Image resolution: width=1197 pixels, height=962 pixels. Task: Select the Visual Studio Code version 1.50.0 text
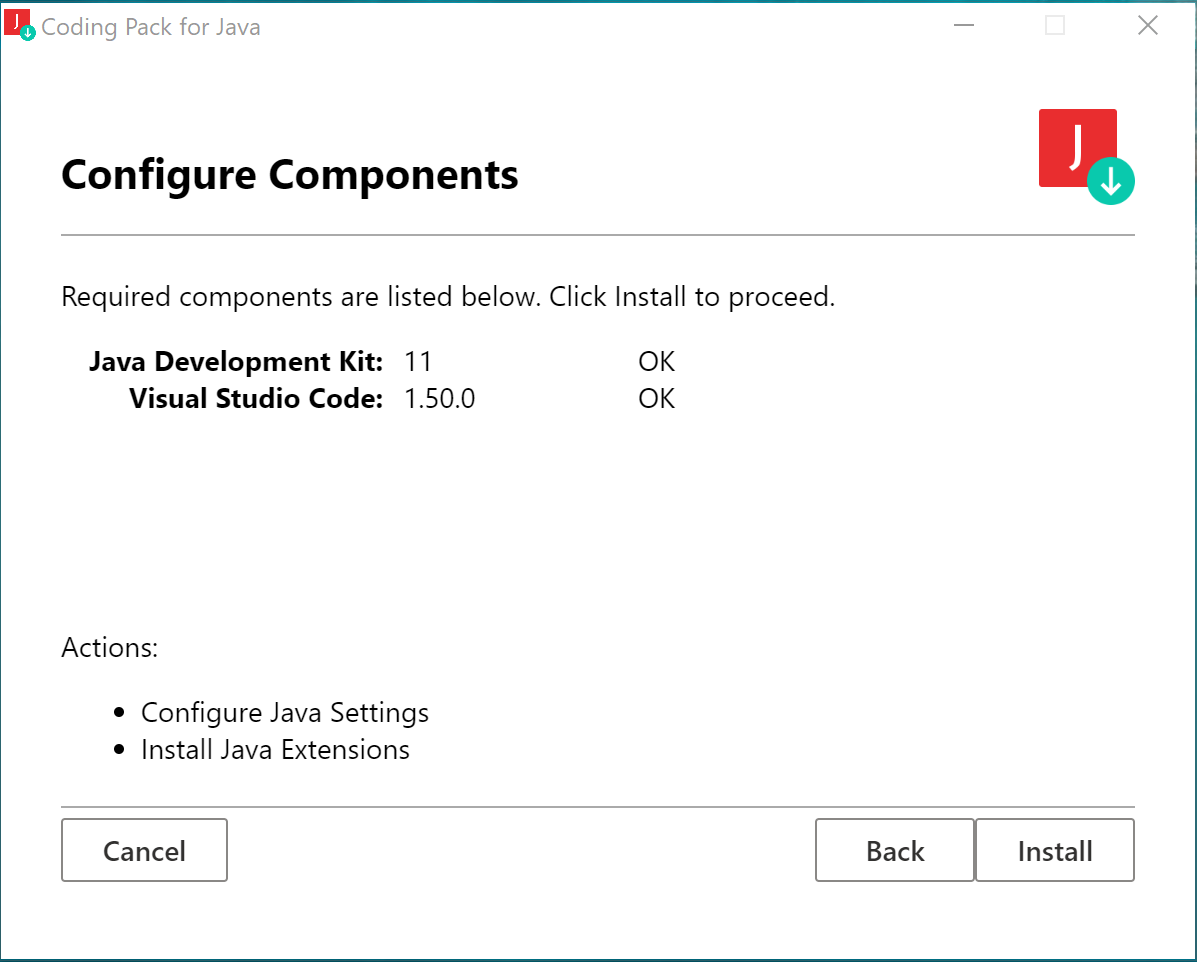click(439, 398)
